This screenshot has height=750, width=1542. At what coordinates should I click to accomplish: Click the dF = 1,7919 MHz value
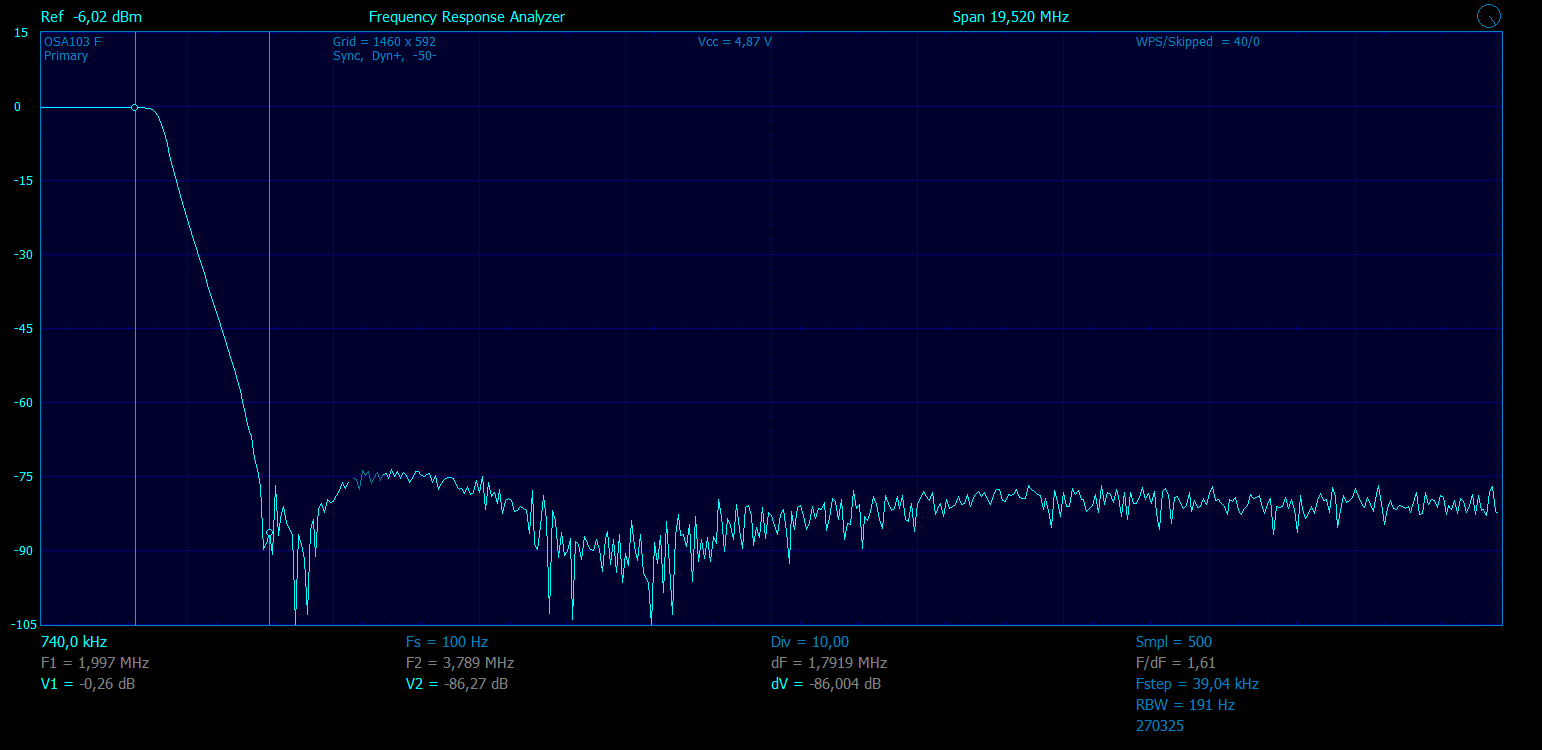(829, 663)
